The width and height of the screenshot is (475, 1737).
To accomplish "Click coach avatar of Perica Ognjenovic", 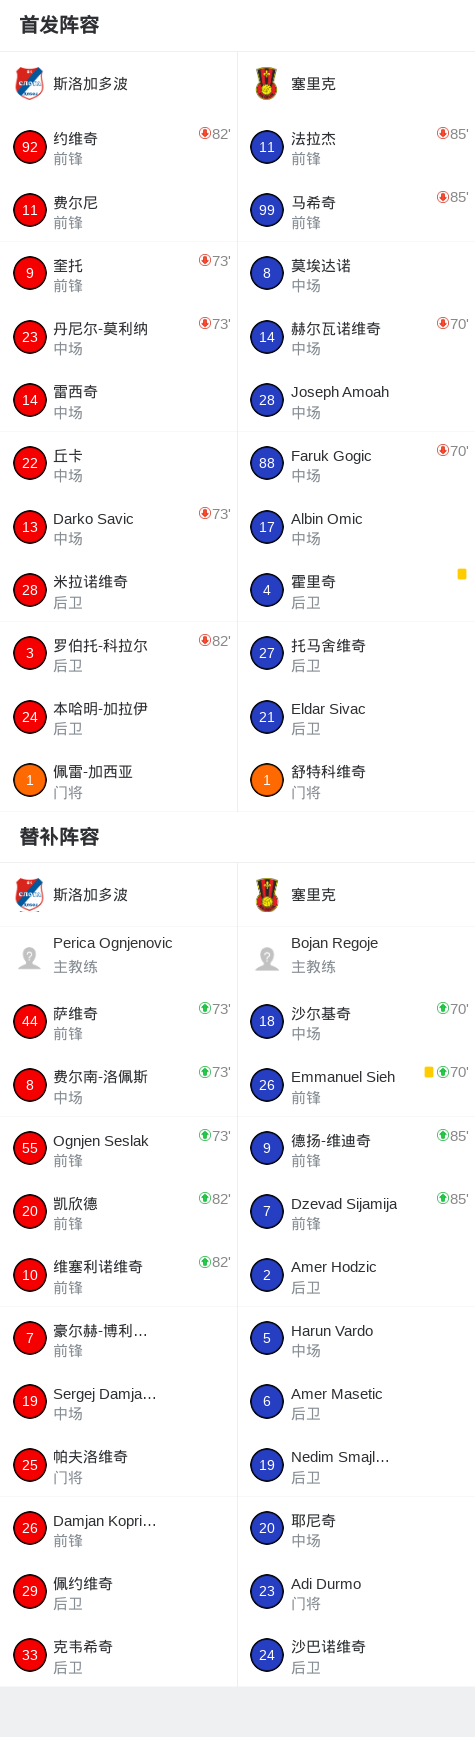I will click(x=29, y=958).
